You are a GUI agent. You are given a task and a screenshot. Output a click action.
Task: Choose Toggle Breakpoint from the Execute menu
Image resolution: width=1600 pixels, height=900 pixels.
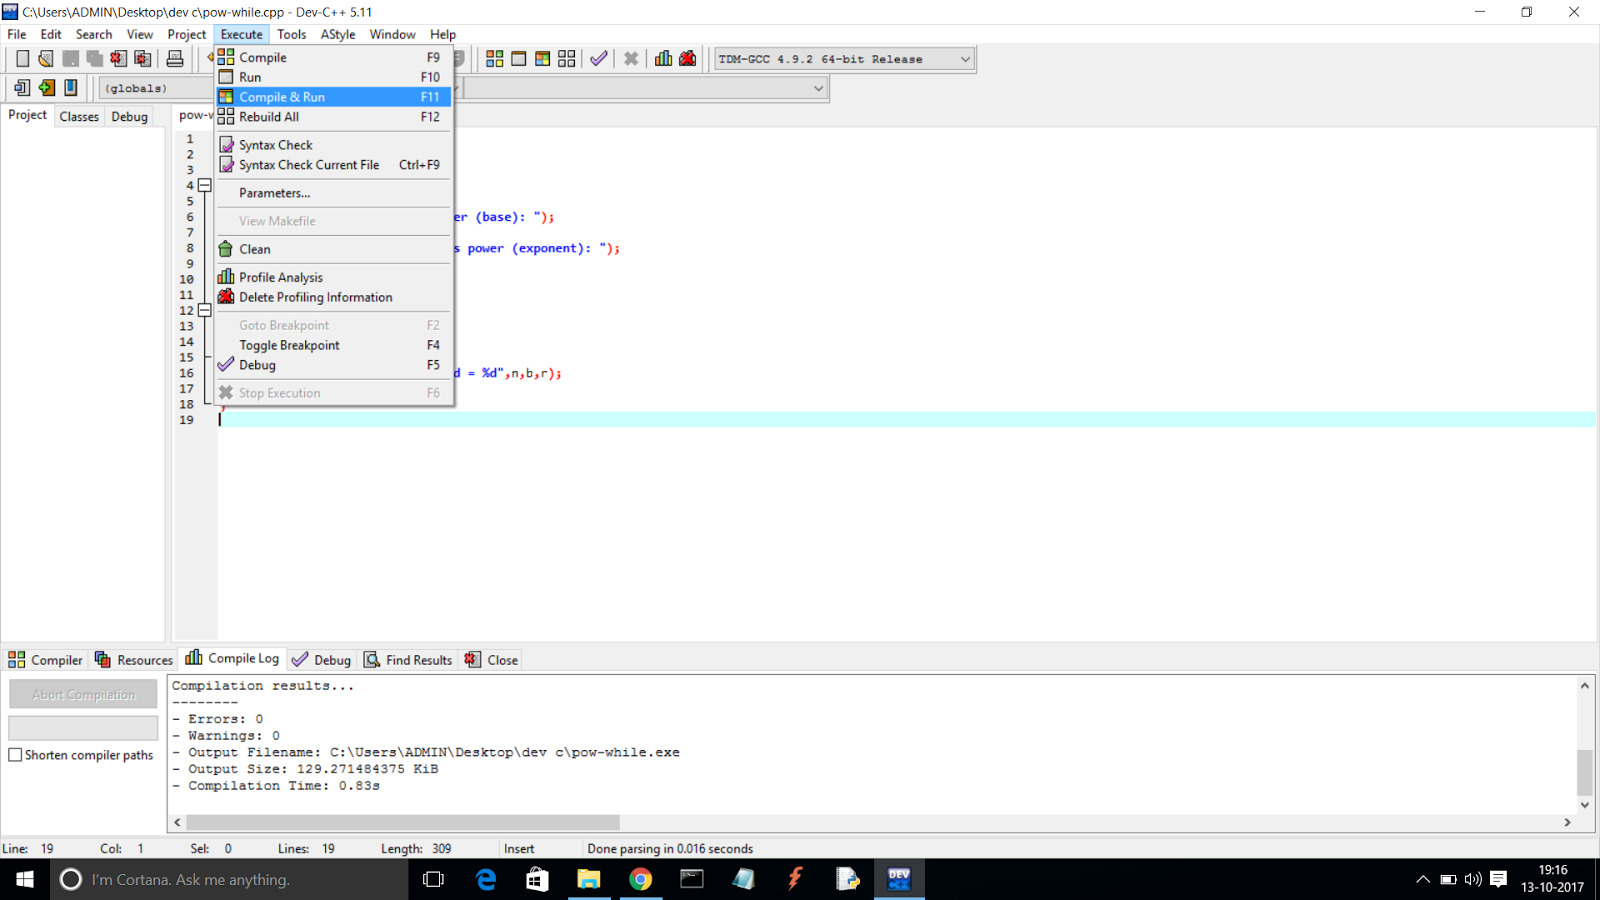(x=290, y=344)
